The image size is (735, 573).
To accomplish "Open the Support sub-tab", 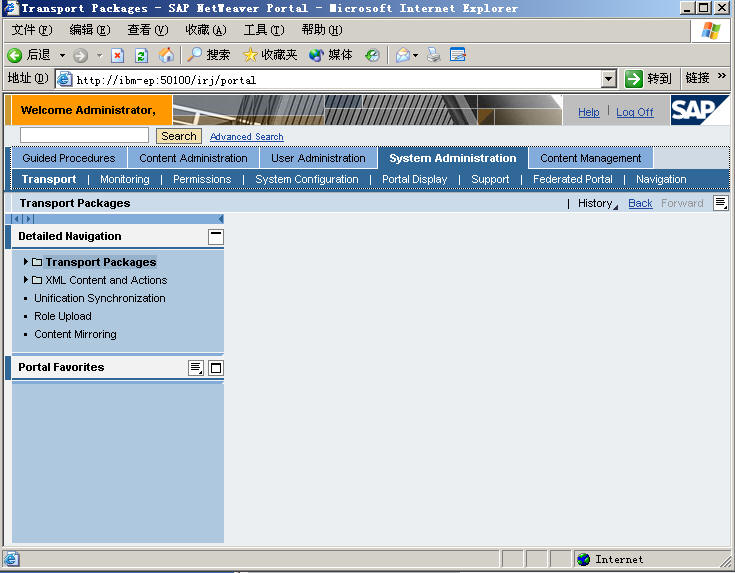I will [x=490, y=179].
